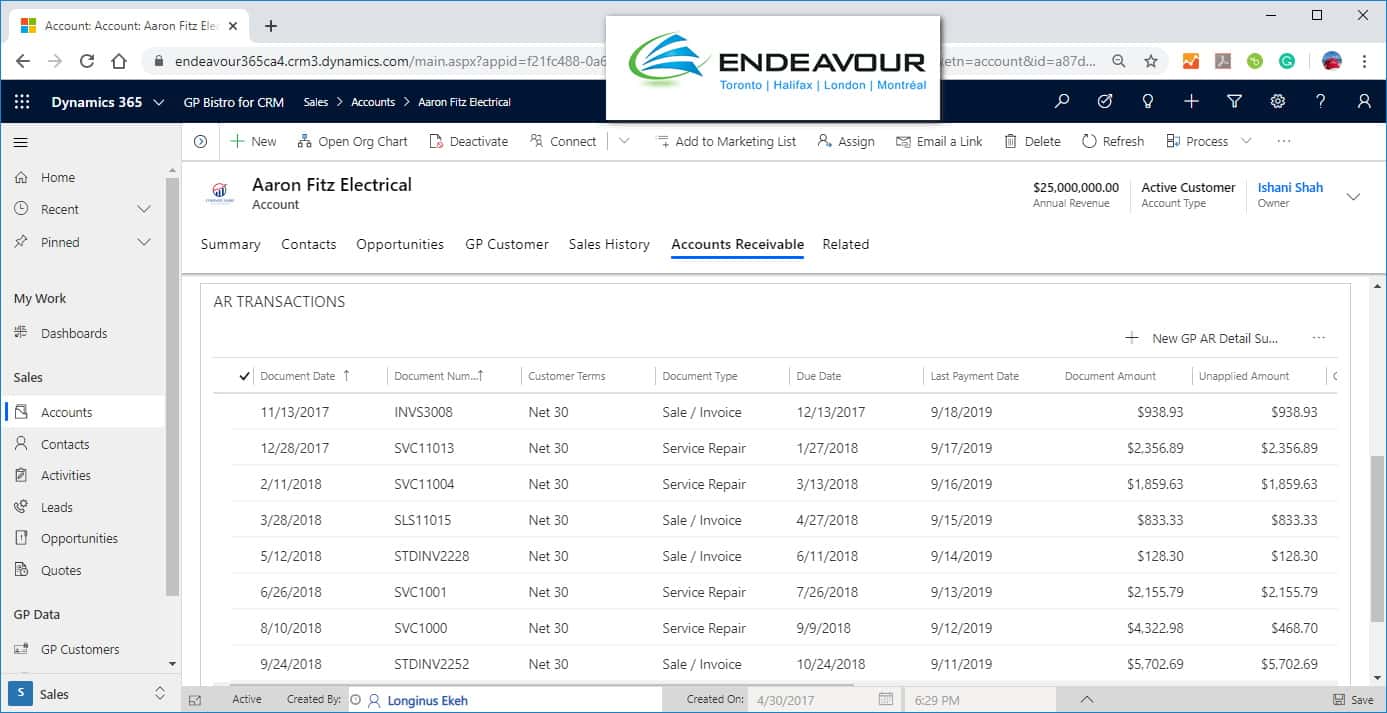
Task: Open the Chrome three-dot menu
Action: point(1365,61)
